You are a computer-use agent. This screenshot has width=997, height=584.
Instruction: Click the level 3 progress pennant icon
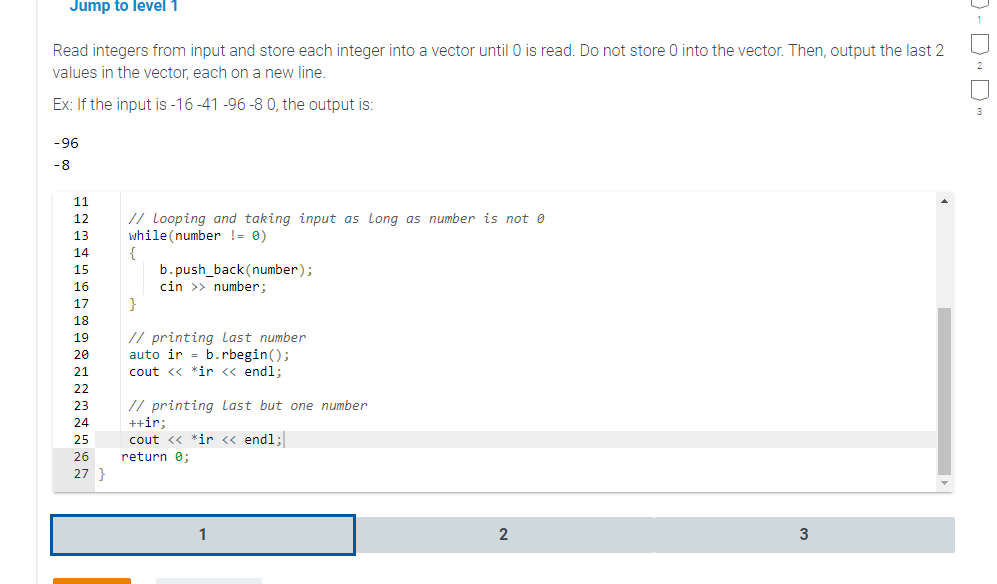click(979, 90)
